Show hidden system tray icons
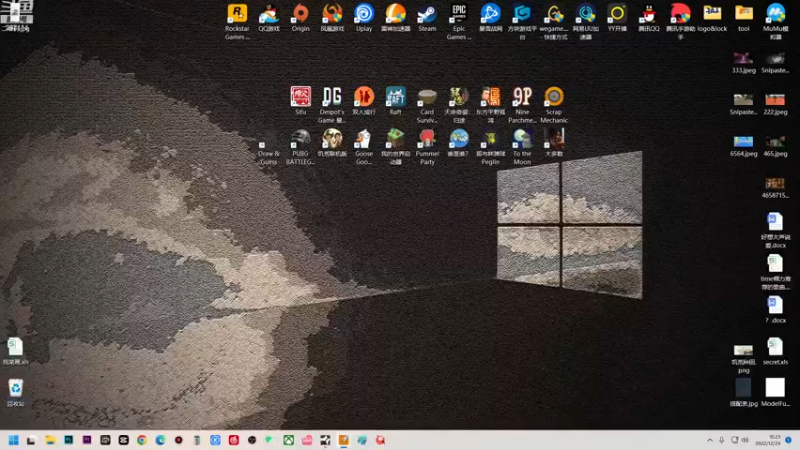This screenshot has height=450, width=800. click(x=710, y=440)
